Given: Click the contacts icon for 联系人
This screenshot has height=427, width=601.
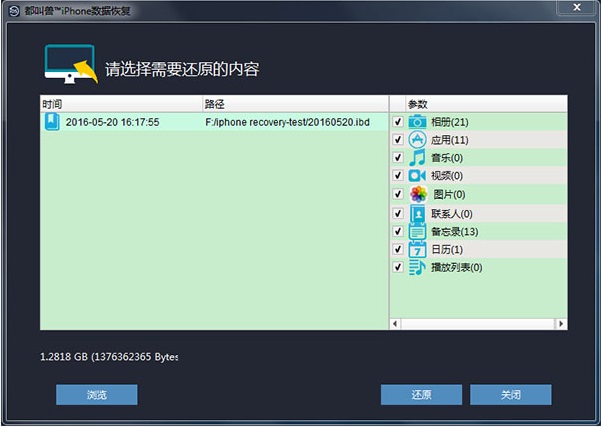Looking at the screenshot, I should tap(417, 213).
